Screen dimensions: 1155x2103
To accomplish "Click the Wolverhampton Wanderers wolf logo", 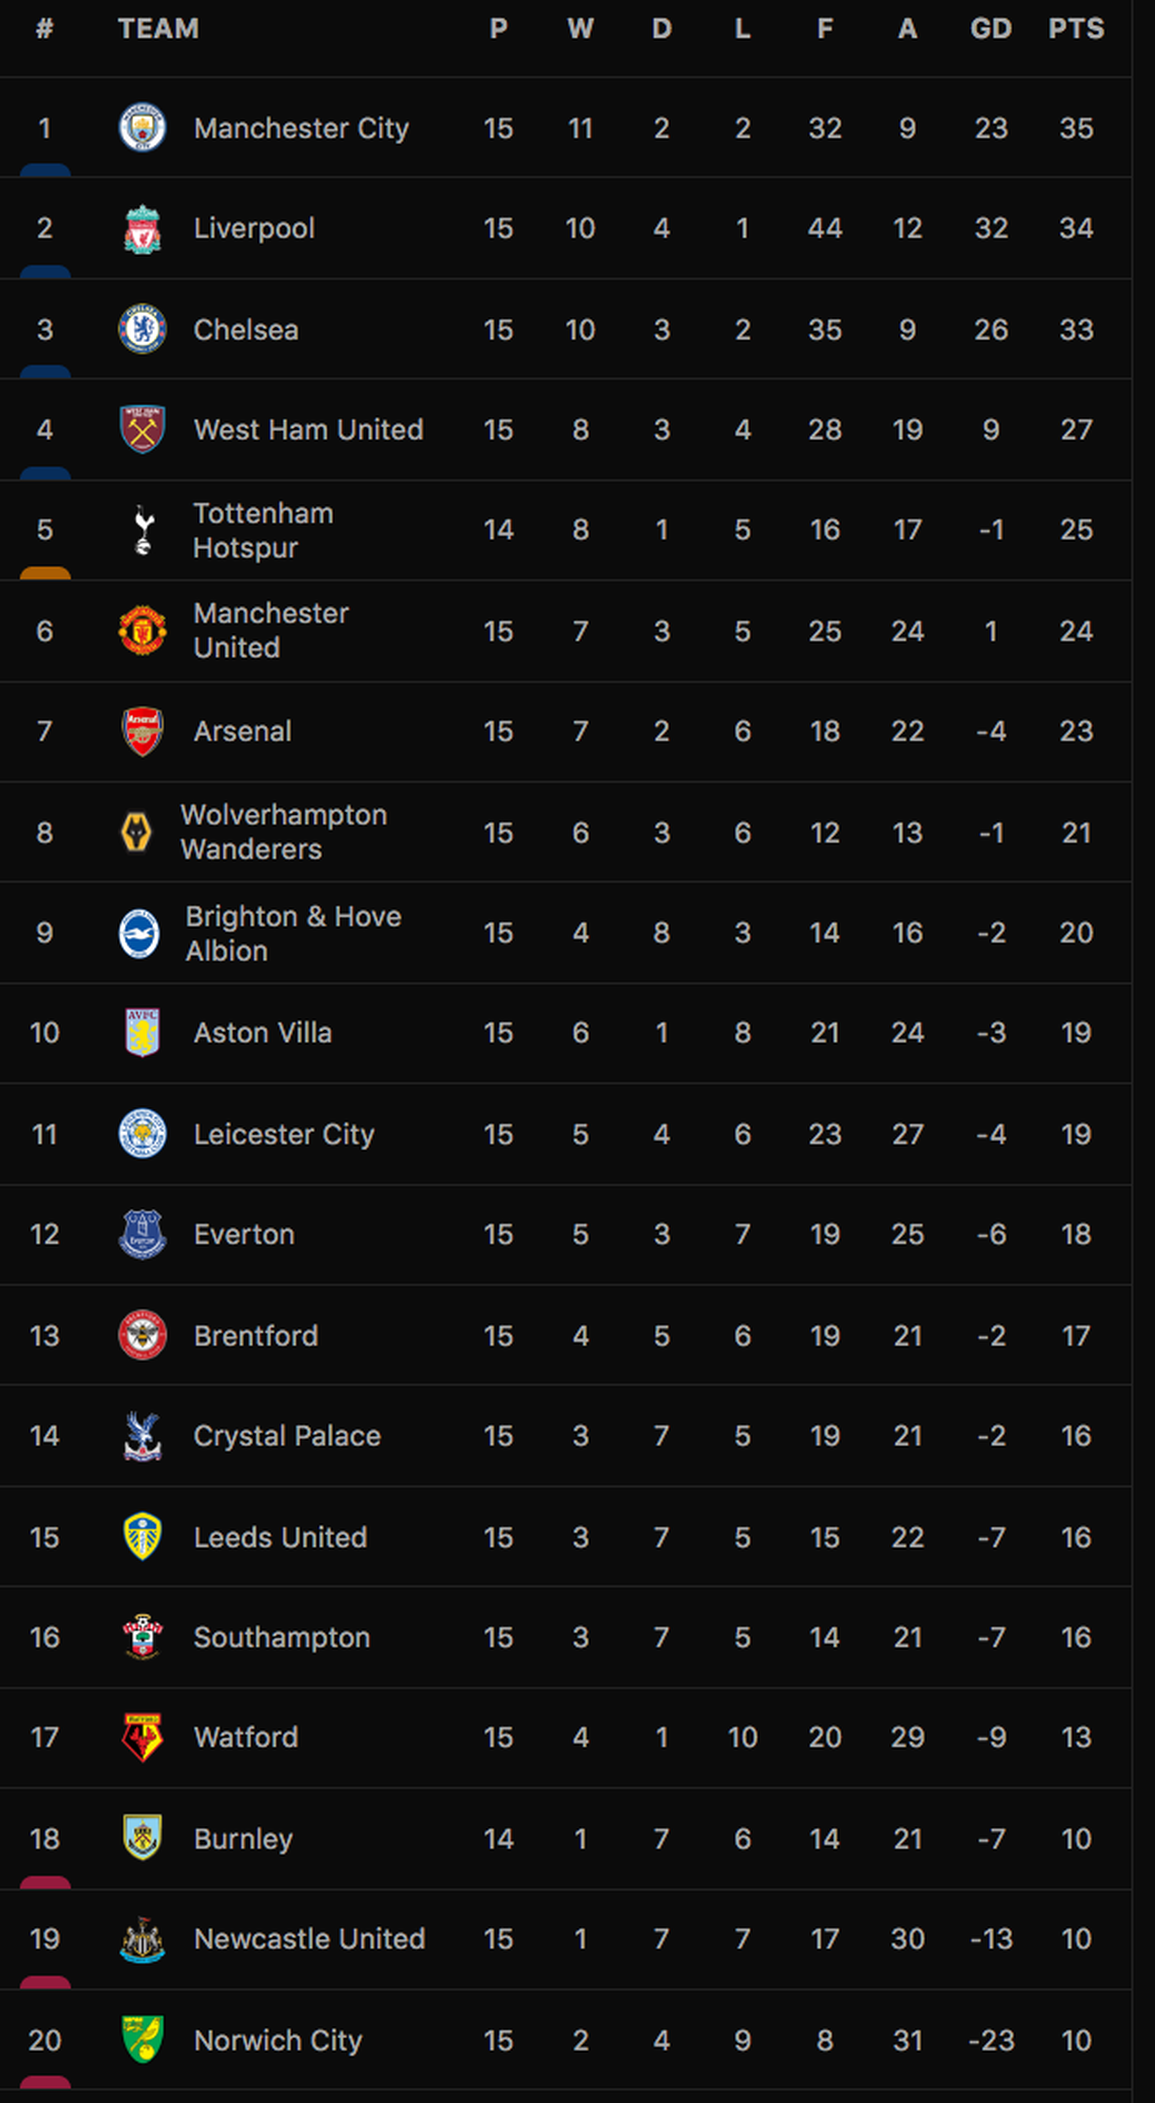I will (x=136, y=832).
